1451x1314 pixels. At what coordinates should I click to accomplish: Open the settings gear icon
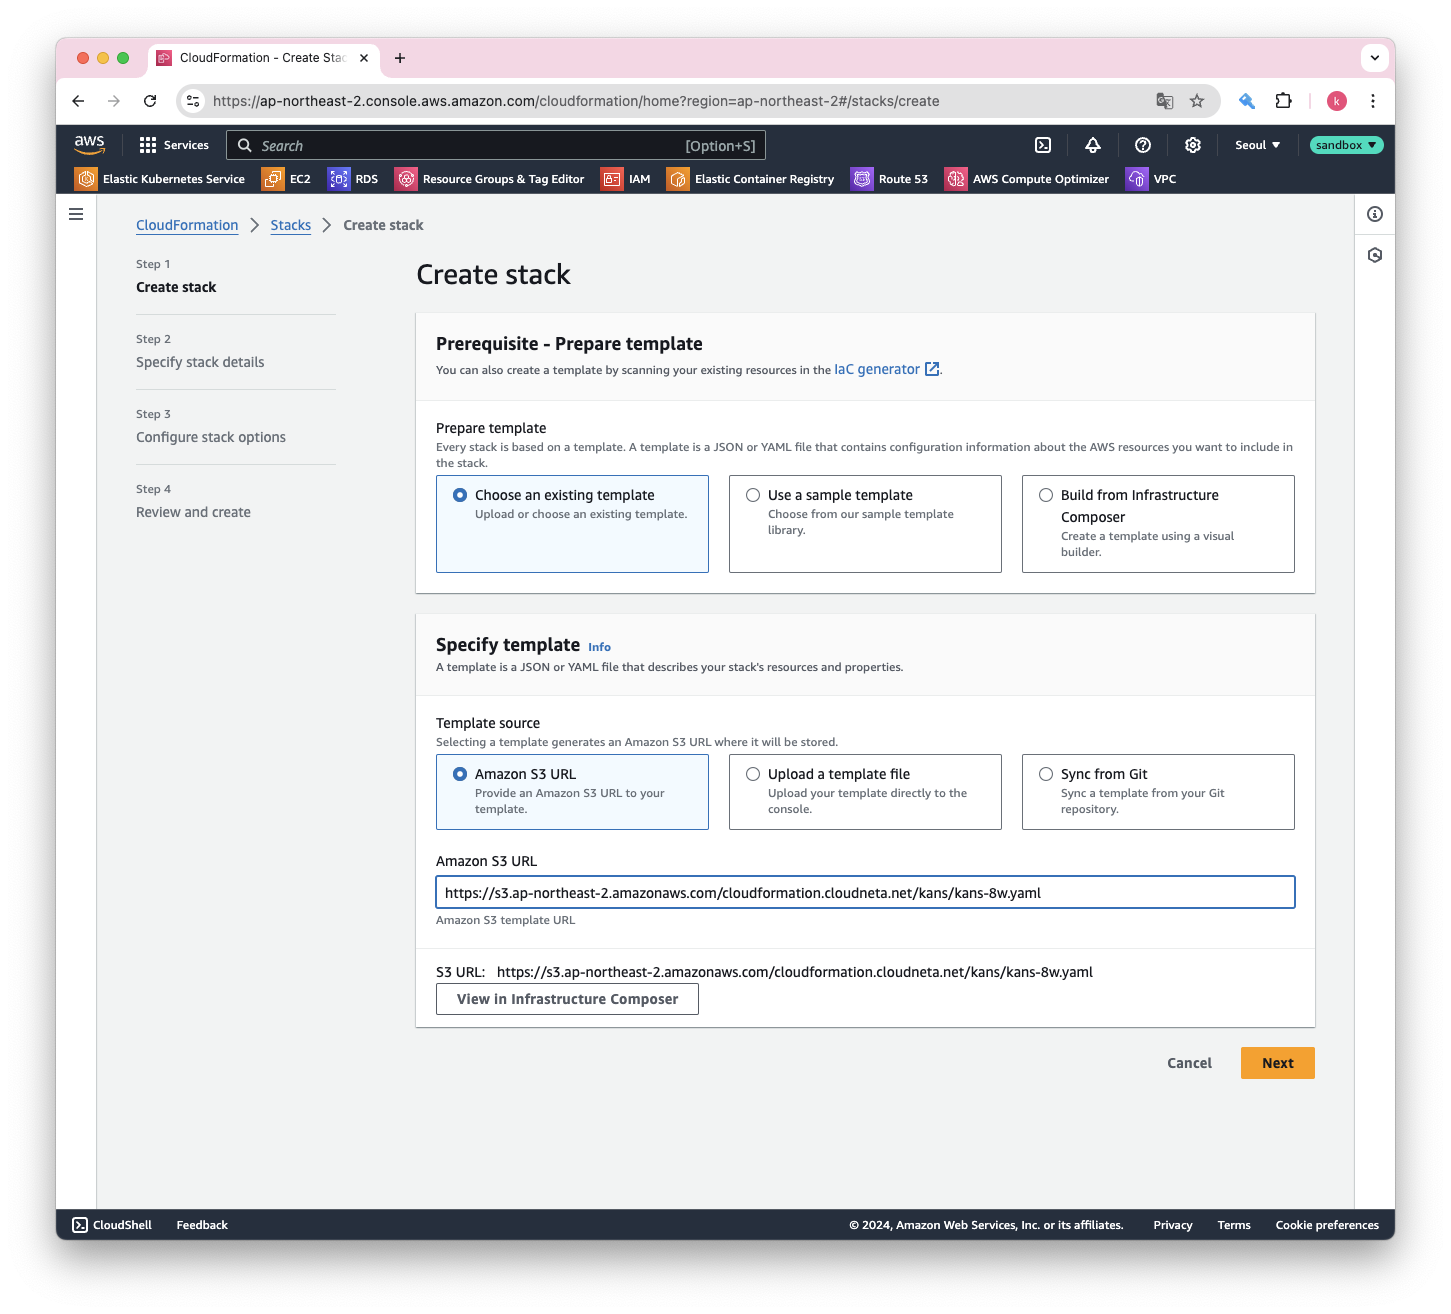(1193, 145)
